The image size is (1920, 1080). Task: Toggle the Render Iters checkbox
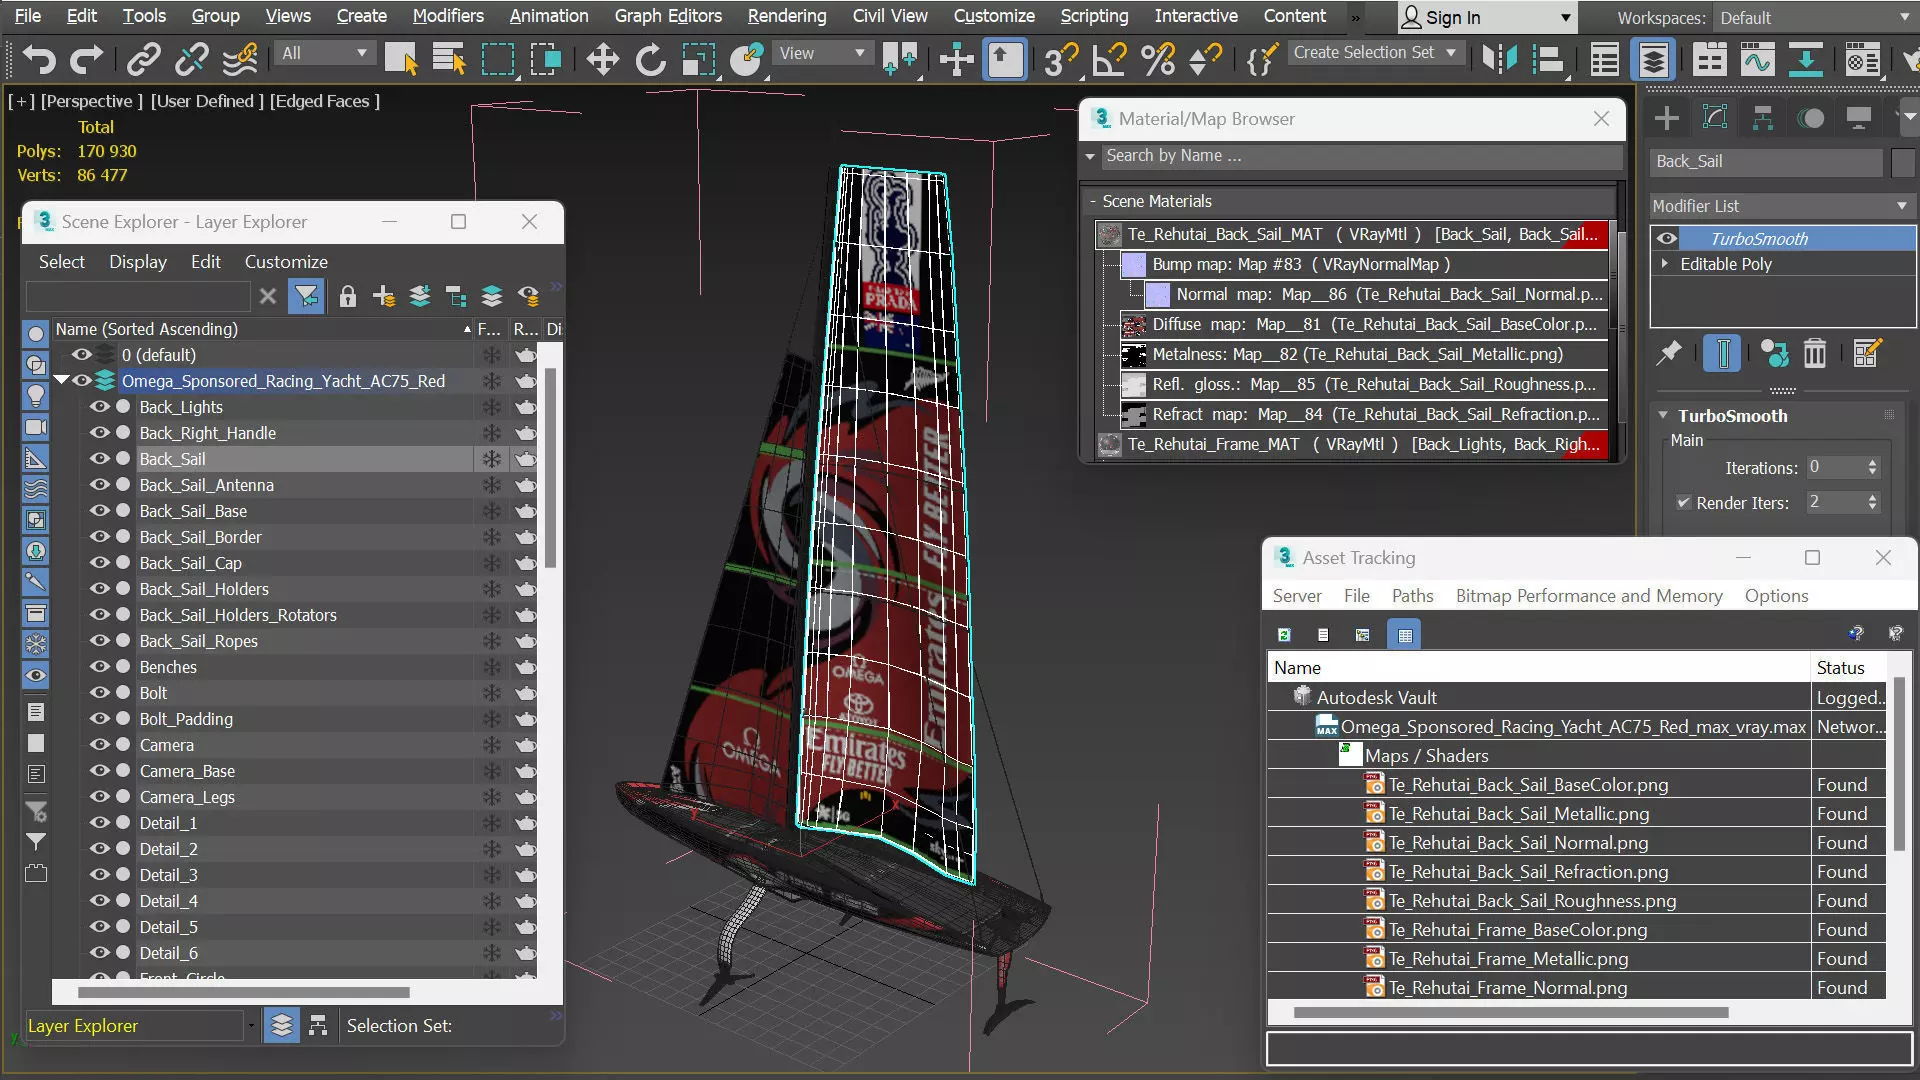(1683, 502)
